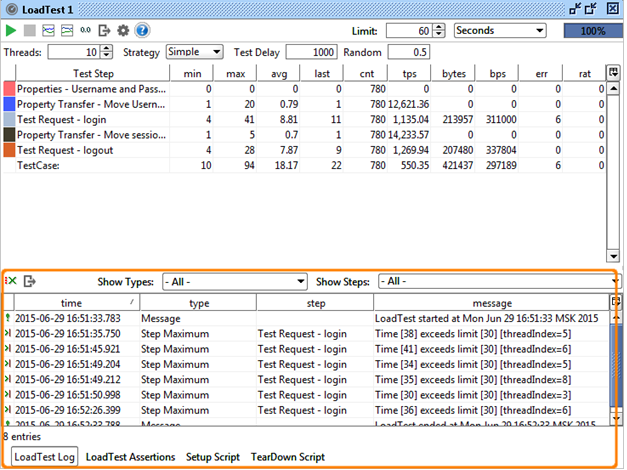Minimize the LoadTest 1 internal window
627x470 pixels.
575,8
